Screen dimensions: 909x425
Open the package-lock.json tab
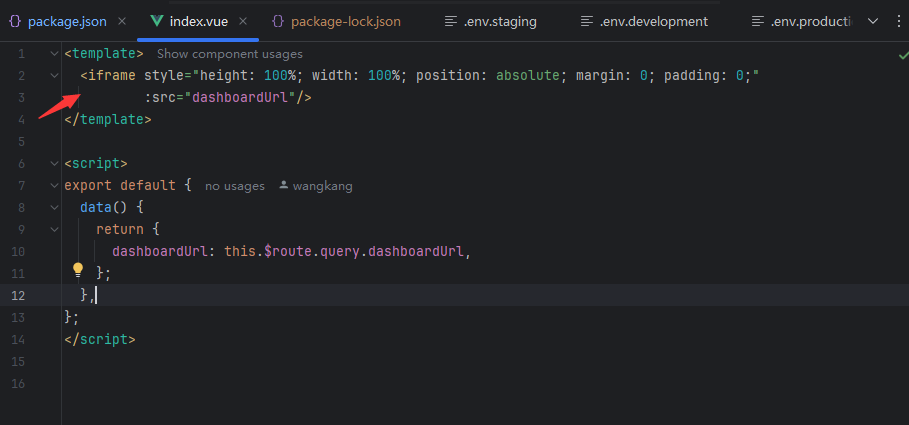pos(346,21)
